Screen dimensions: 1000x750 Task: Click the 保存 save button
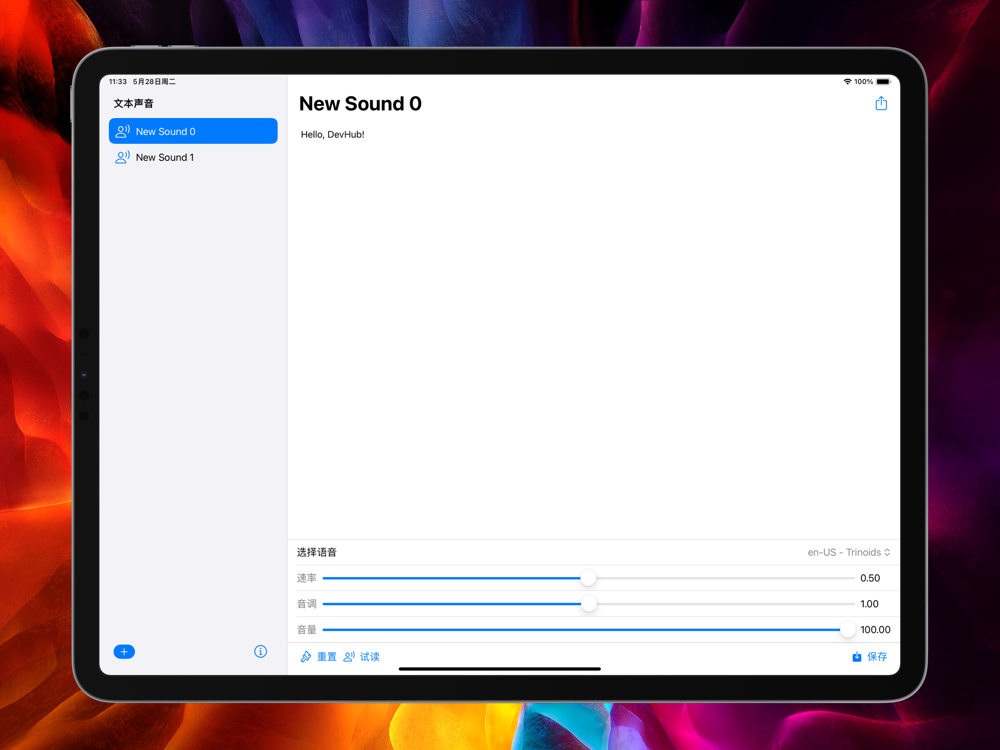click(x=869, y=656)
